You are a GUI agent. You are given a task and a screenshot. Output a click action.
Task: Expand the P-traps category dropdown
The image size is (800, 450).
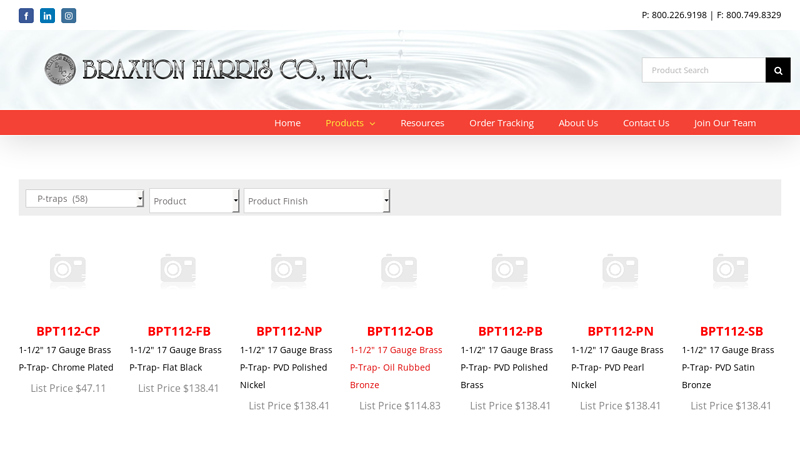(85, 199)
